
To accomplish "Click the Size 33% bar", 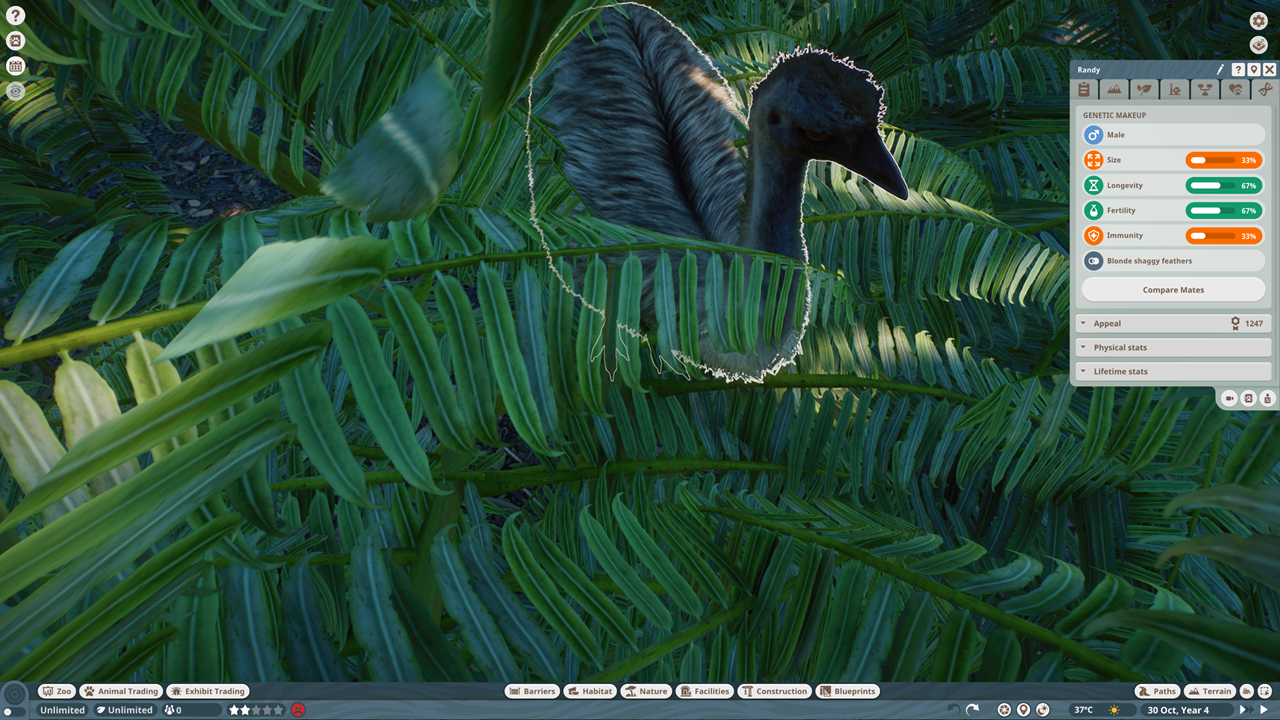I will tap(1224, 160).
